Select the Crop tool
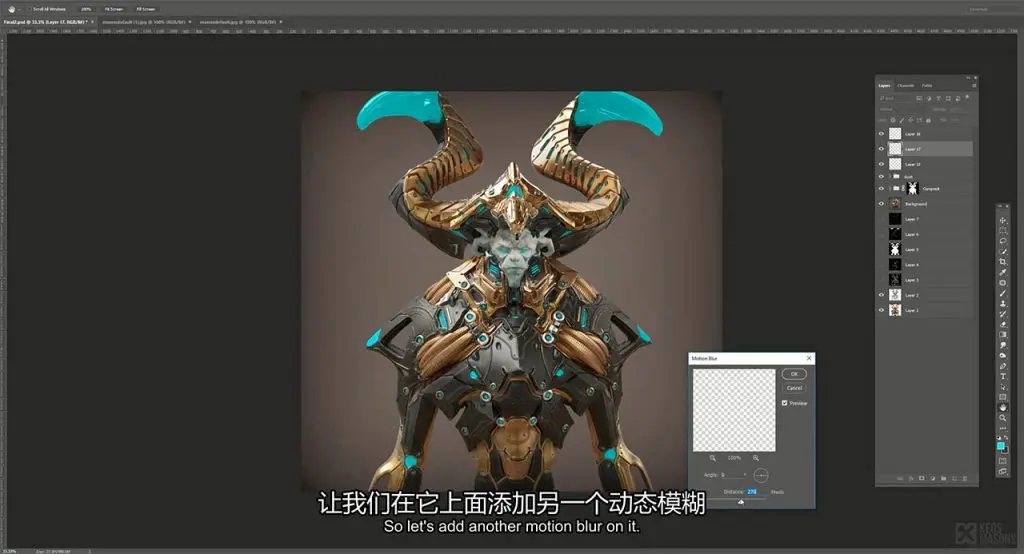This screenshot has width=1024, height=554. pyautogui.click(x=1002, y=262)
